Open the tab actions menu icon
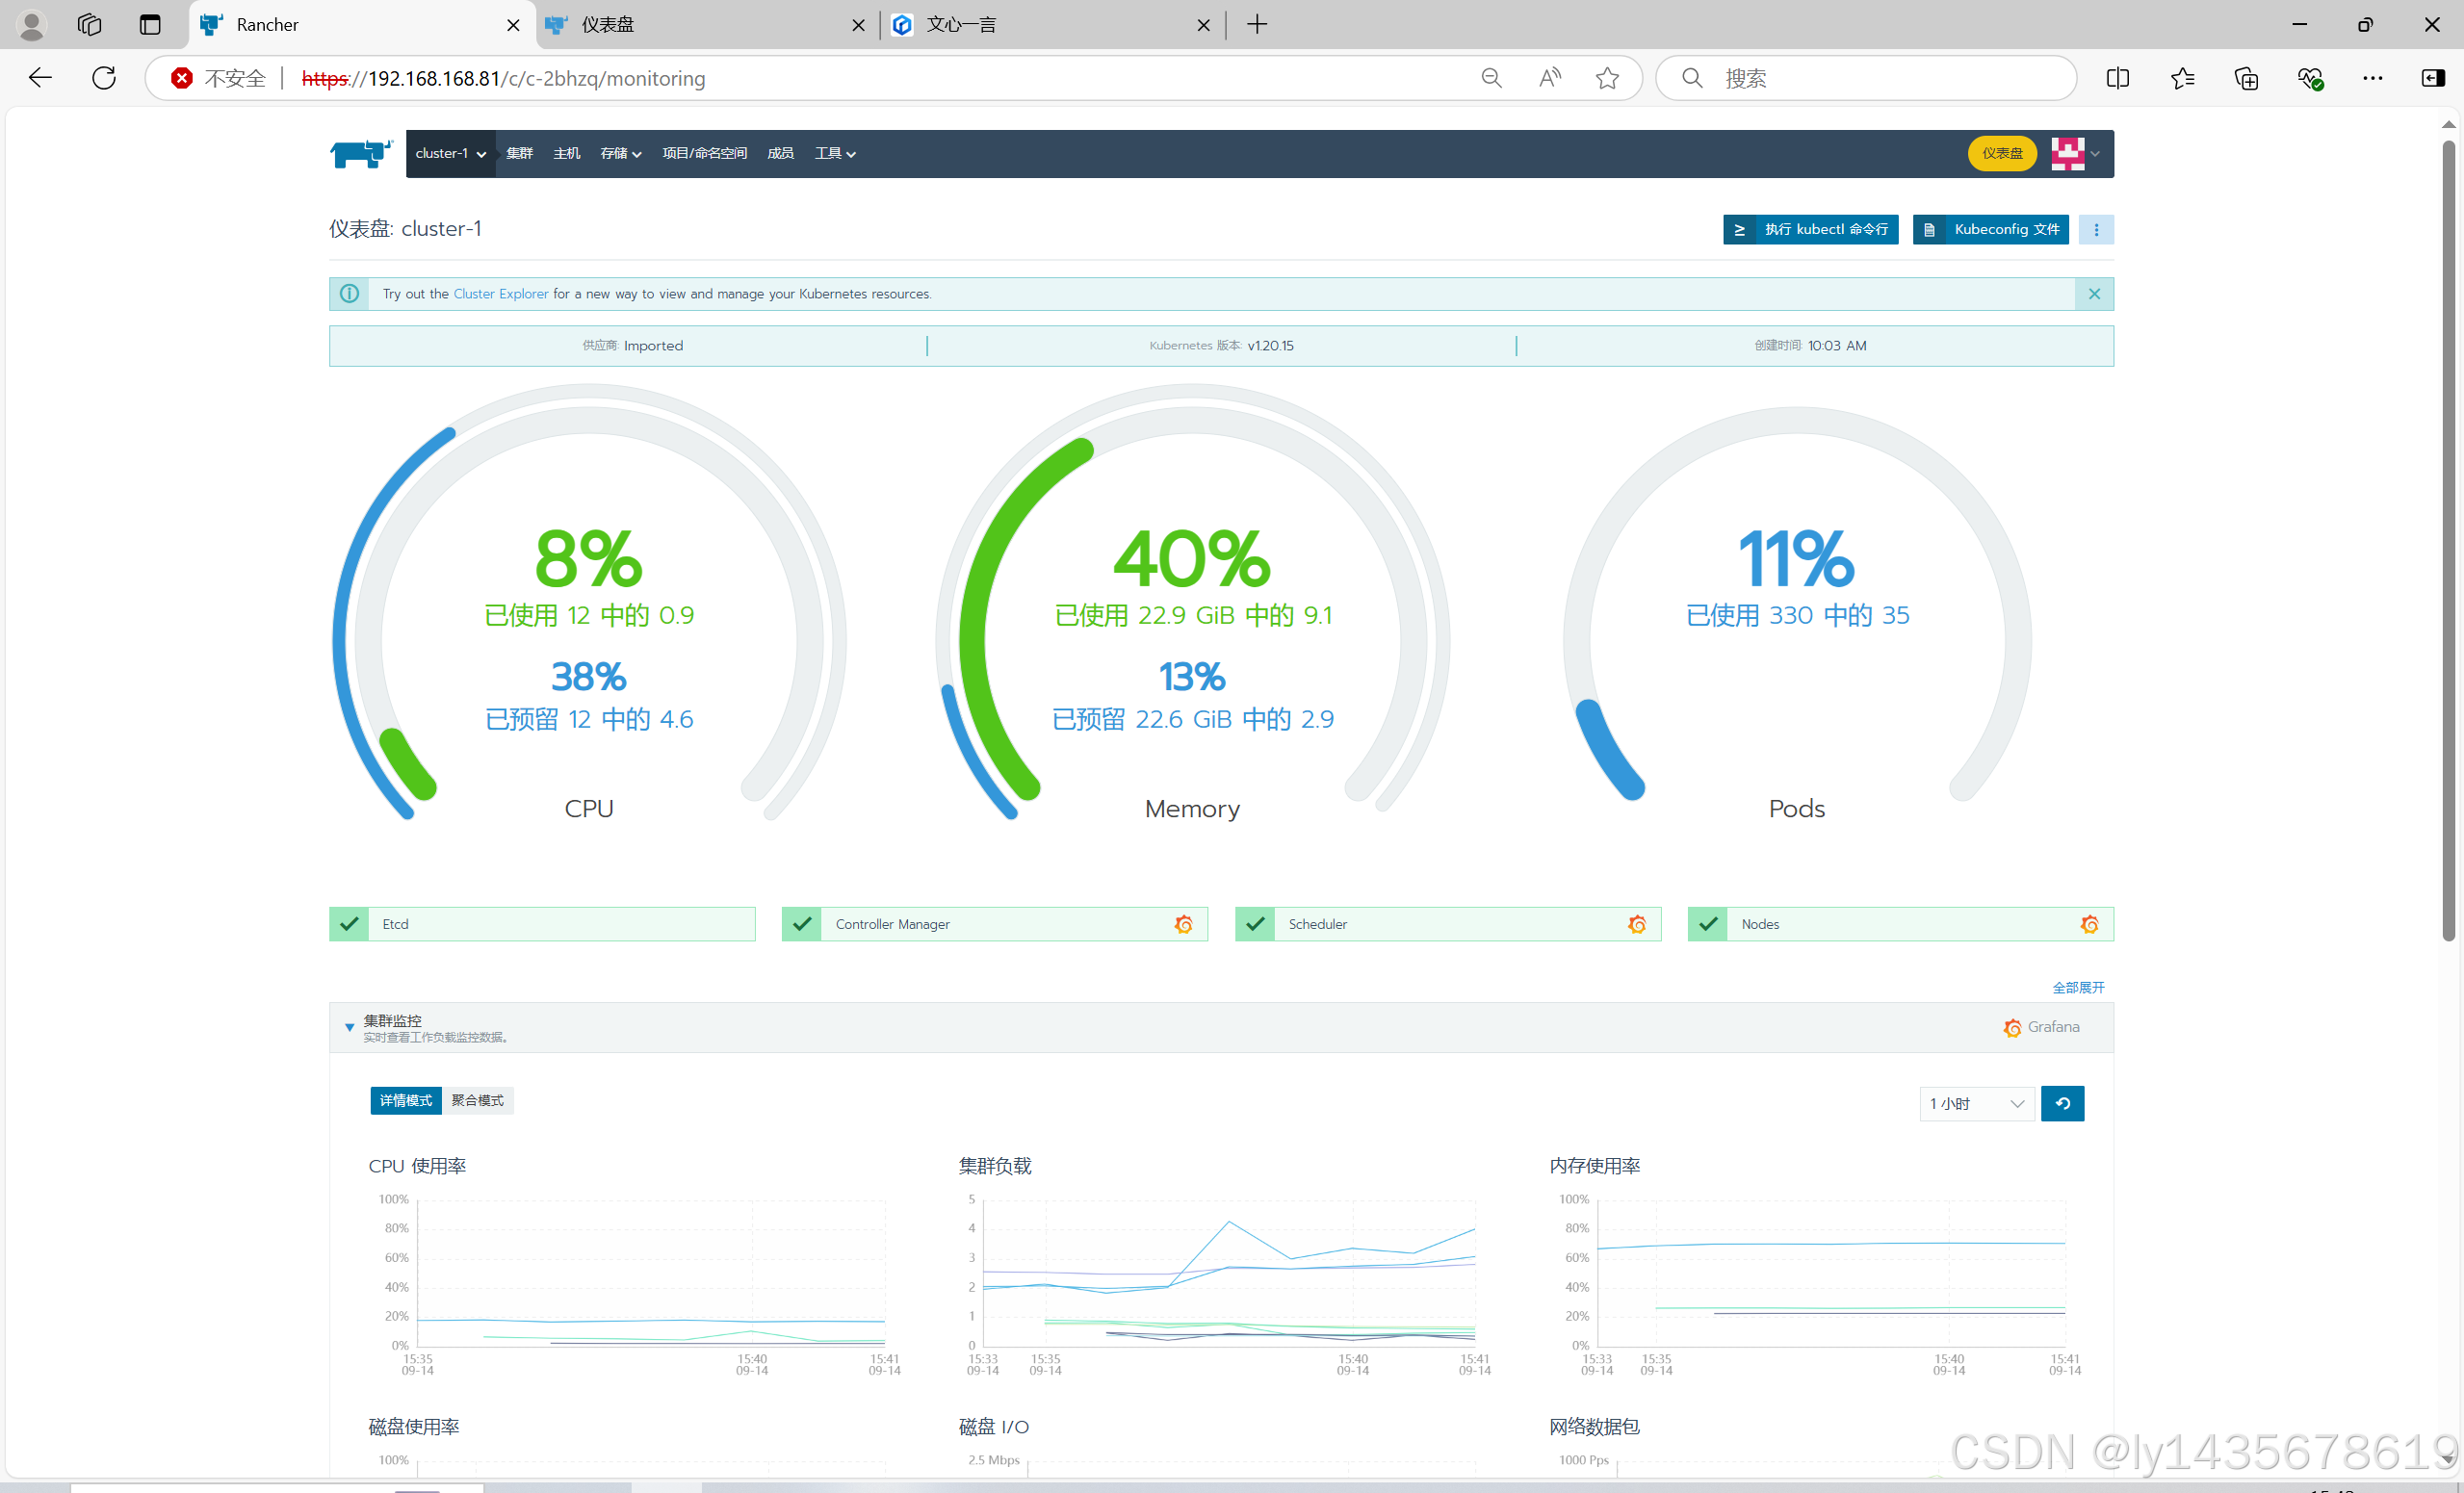 pos(150,25)
